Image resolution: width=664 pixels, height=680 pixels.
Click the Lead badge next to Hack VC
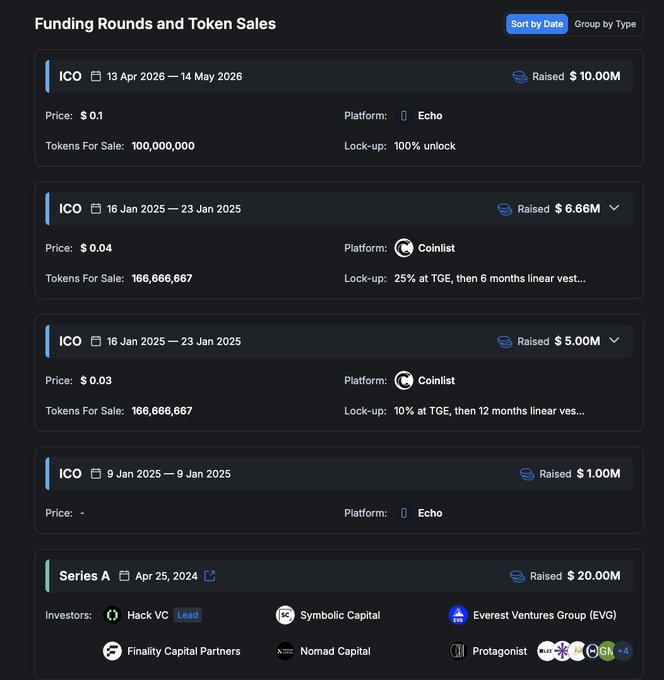coord(187,615)
